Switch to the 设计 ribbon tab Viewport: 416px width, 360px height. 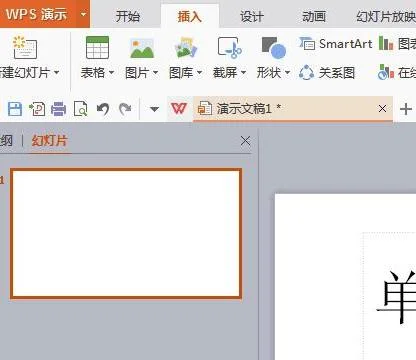(252, 16)
